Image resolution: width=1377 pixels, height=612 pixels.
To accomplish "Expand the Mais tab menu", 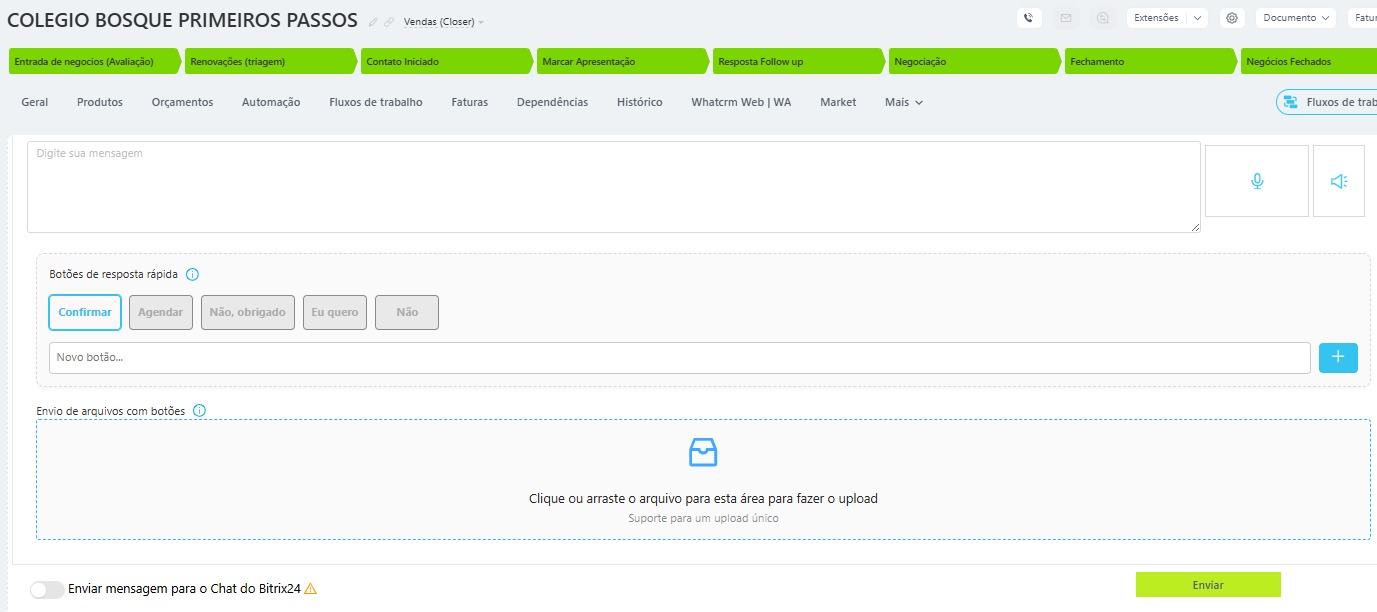I will pos(903,102).
